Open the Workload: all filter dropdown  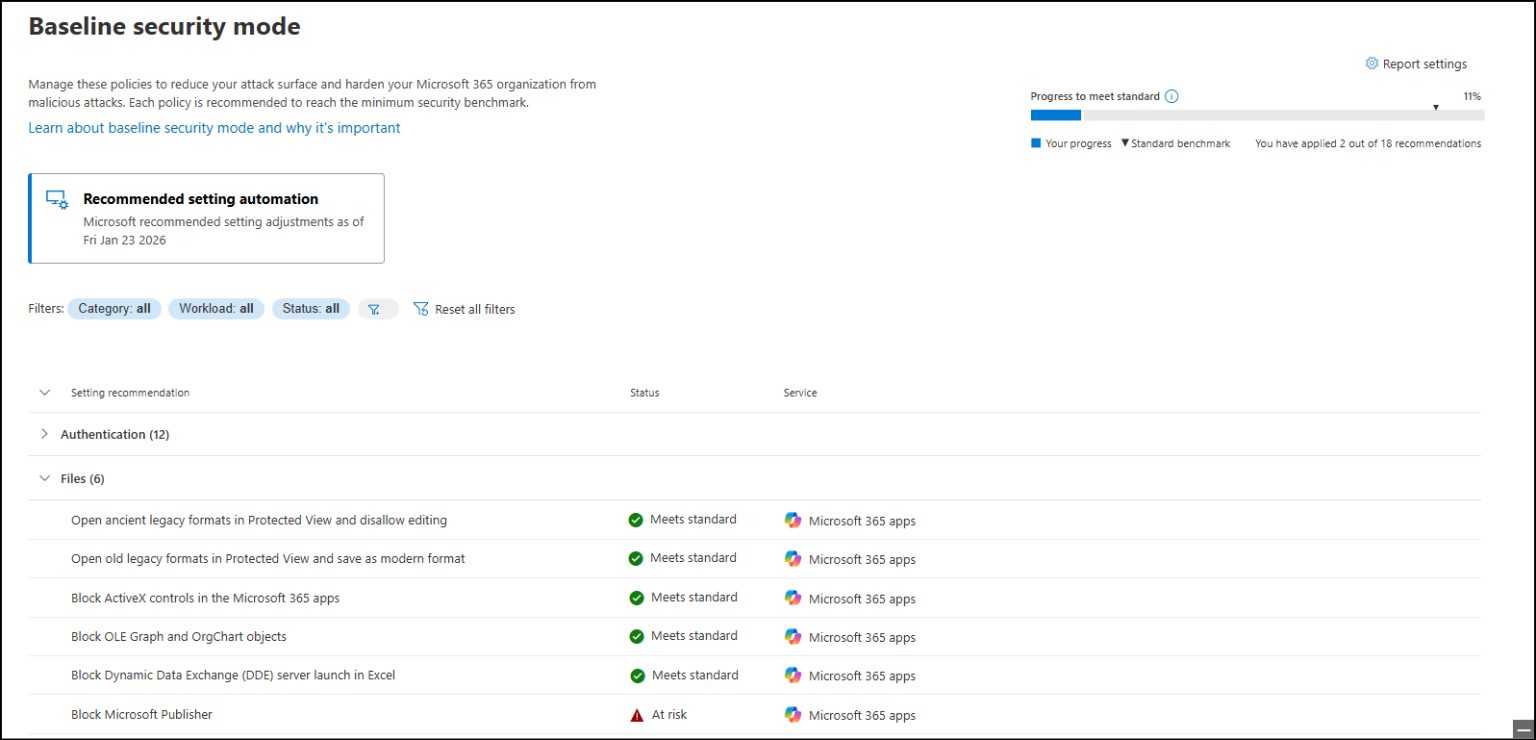[216, 308]
